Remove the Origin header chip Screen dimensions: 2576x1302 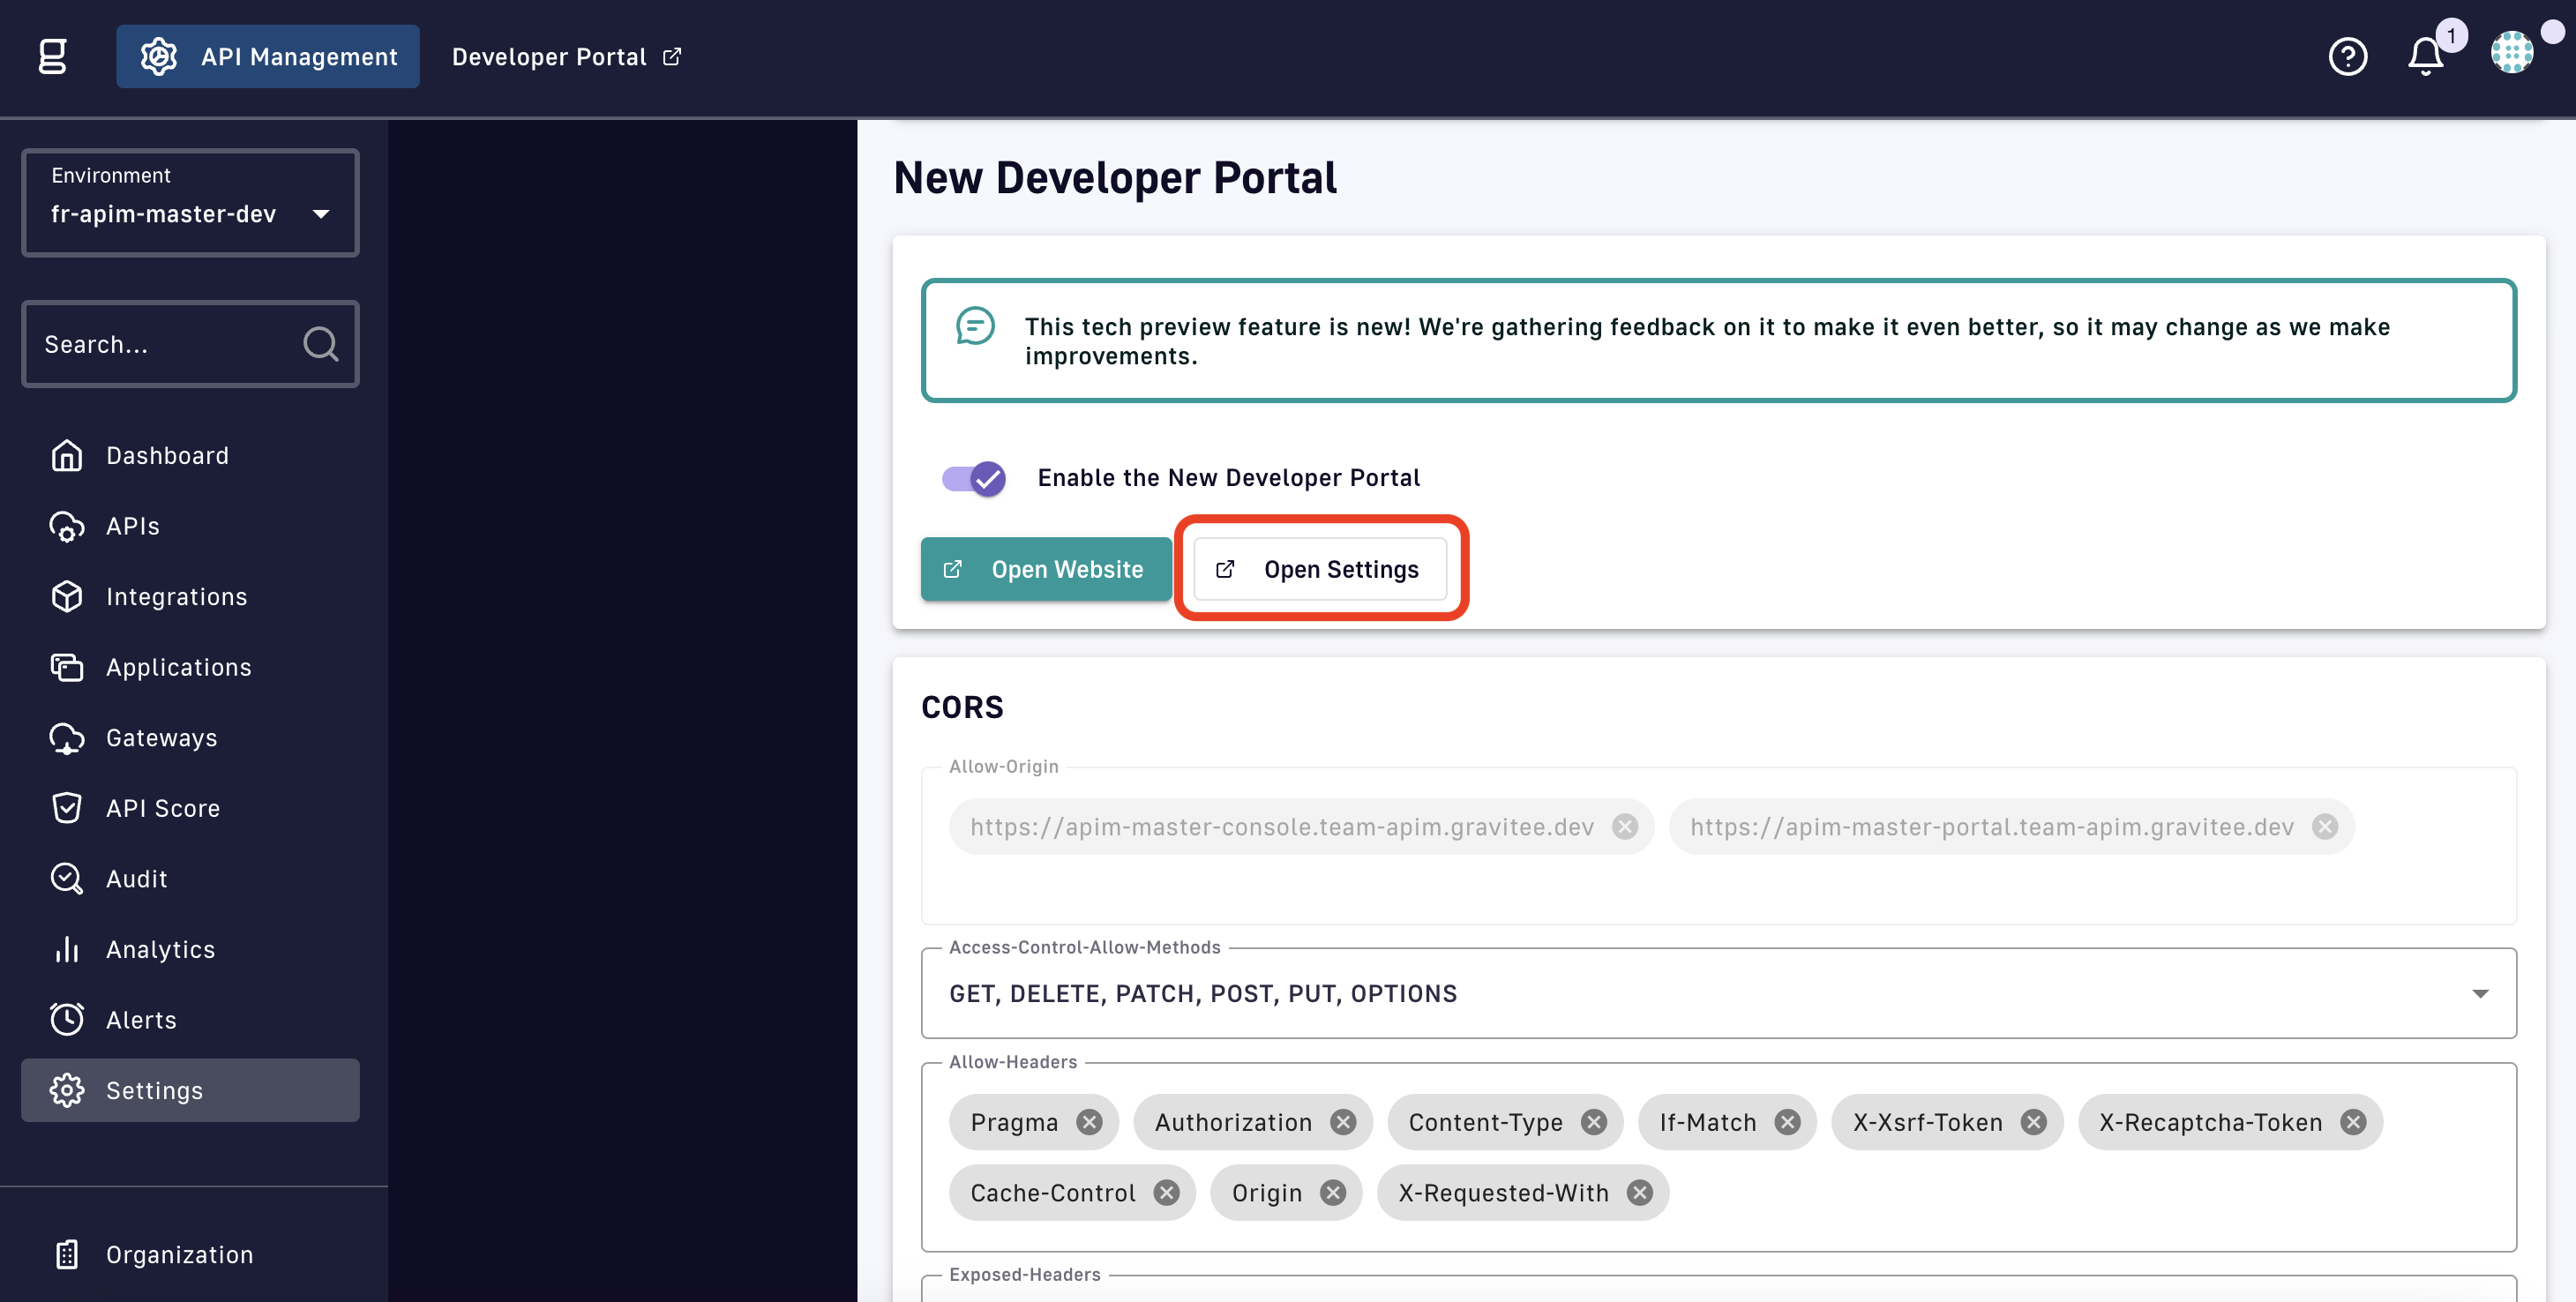tap(1333, 1193)
